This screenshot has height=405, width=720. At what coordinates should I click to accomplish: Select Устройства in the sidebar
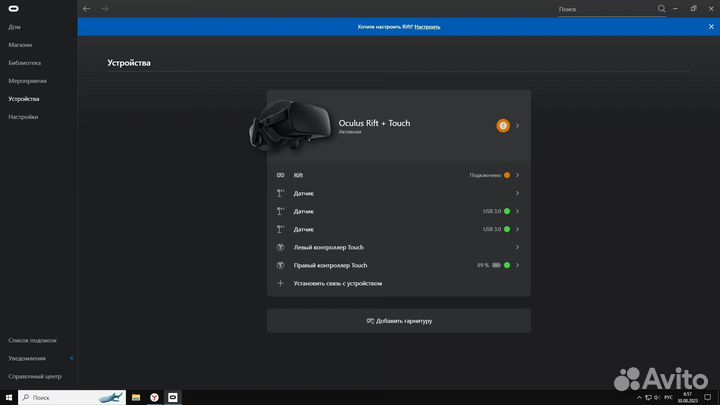tap(24, 99)
